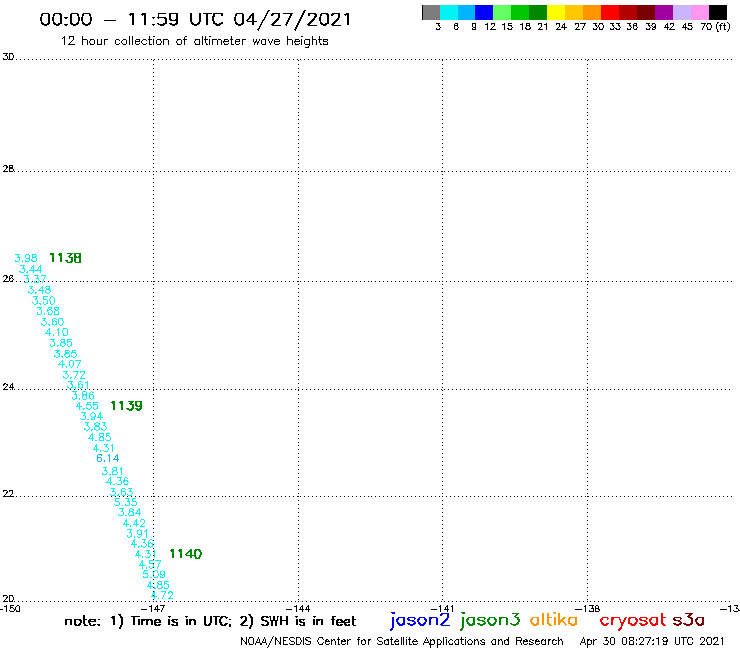Click the date range title 04/27/2021
740x650 pixels.
292,19
